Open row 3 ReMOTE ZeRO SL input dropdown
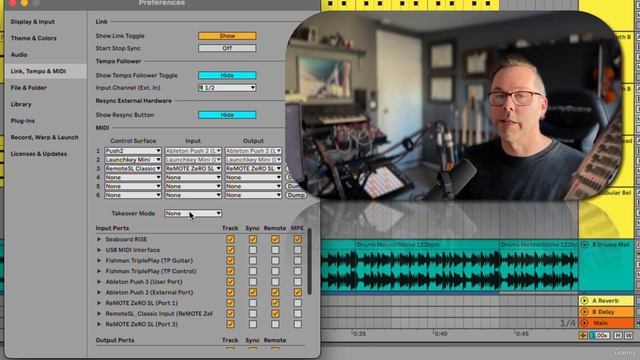The height and width of the screenshot is (360, 640). (x=193, y=169)
